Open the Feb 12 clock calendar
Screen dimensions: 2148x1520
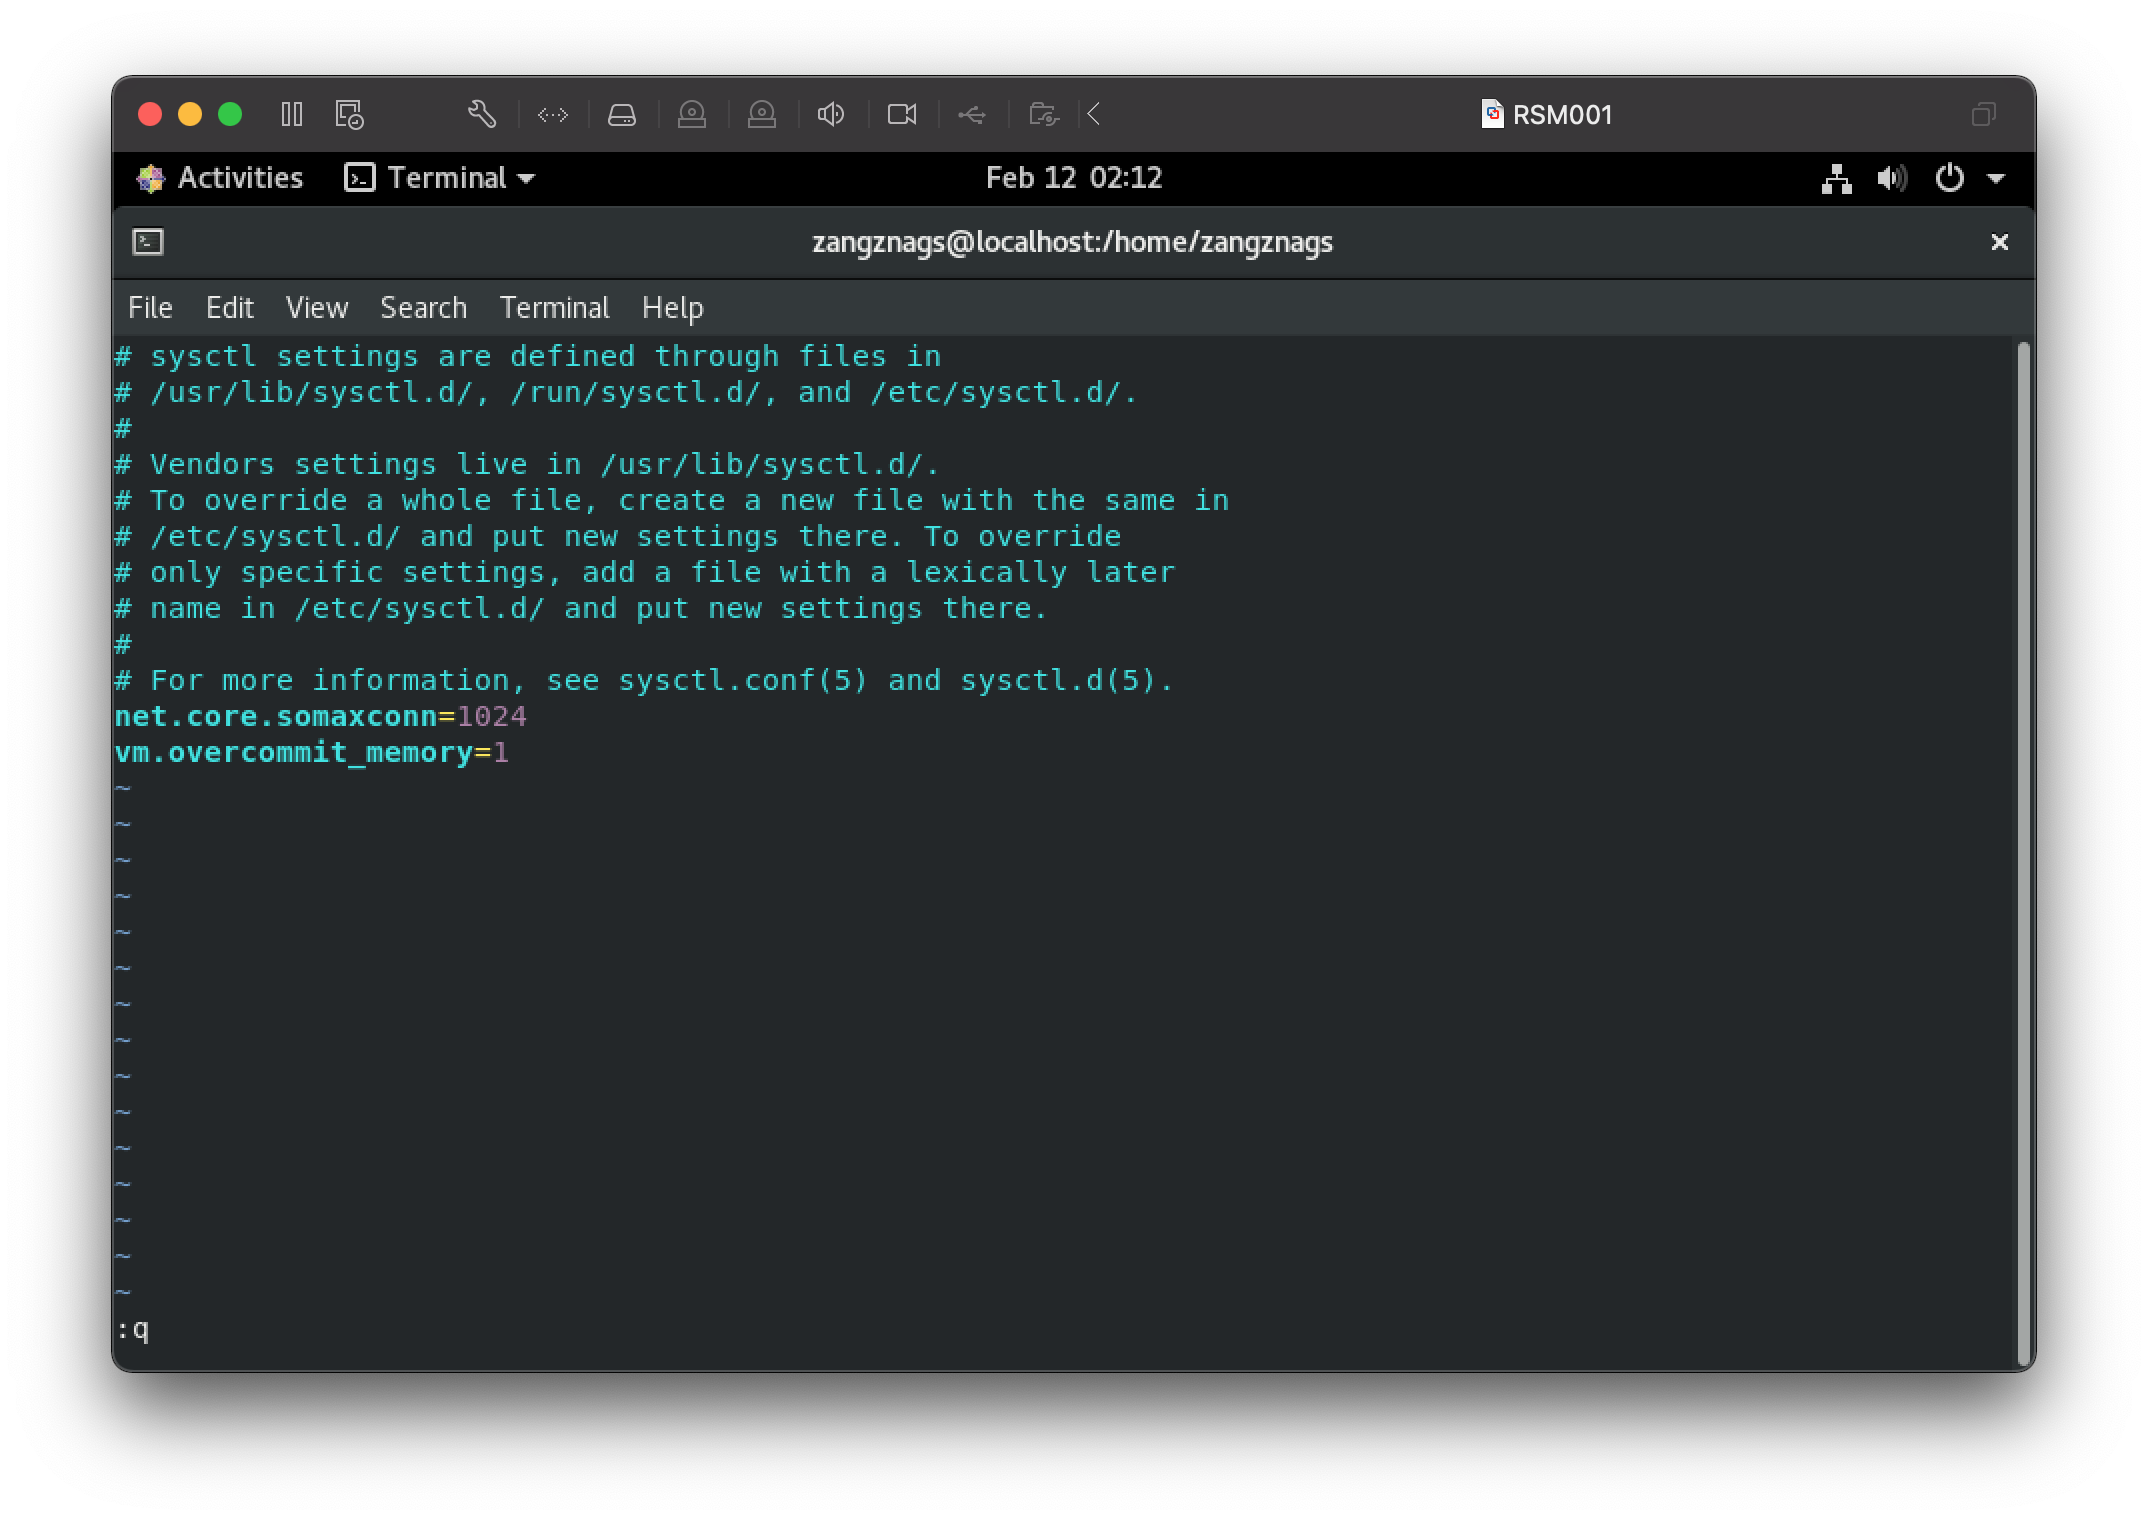coord(1073,178)
